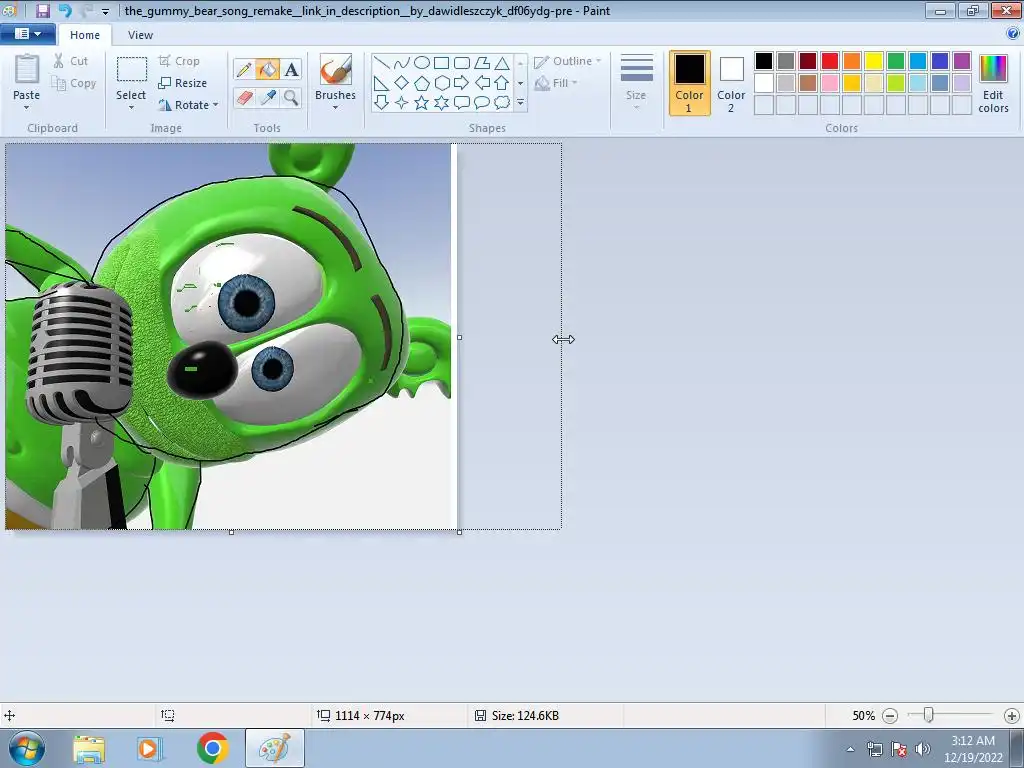Choose the Rectangle shape

441,63
